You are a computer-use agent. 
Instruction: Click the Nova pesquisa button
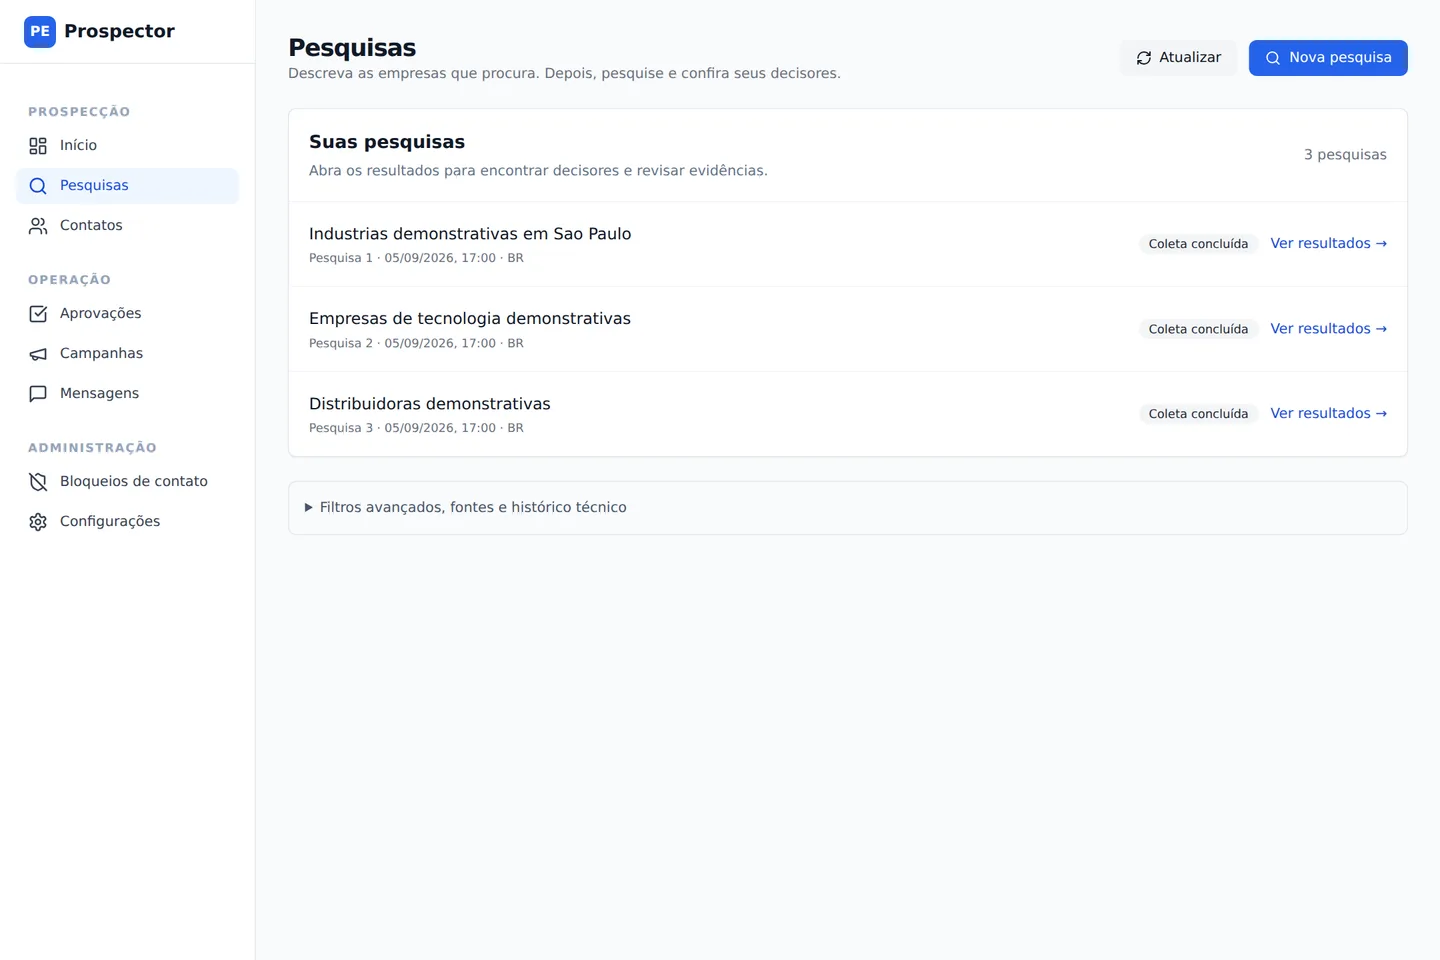click(1328, 58)
